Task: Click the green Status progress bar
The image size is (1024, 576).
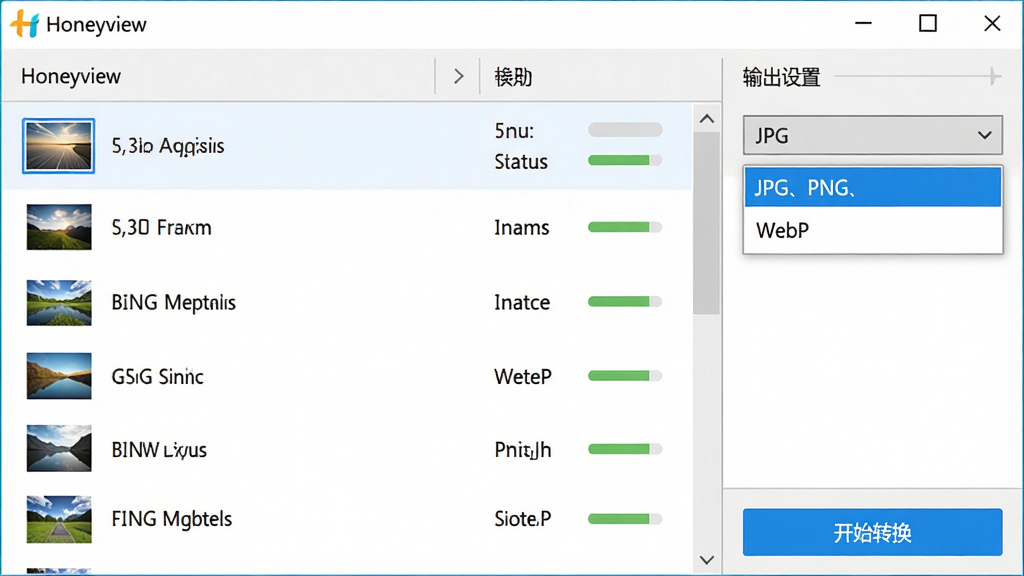Action: 625,160
